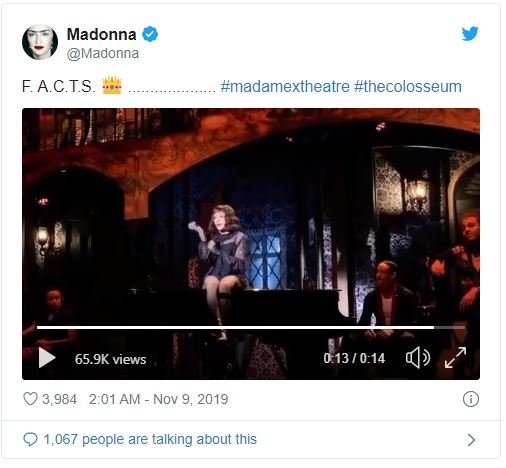Viewport: 506px width, 468px height.
Task: Click the Madonna display name
Action: coord(102,34)
